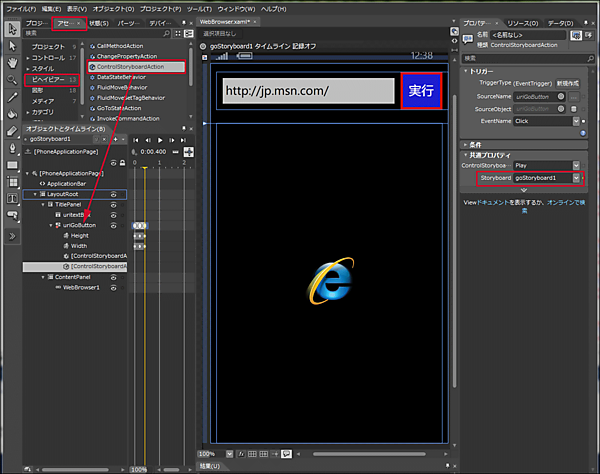Open the Storyboard goStoryboard1 dropdown
The height and width of the screenshot is (474, 600).
(x=576, y=177)
